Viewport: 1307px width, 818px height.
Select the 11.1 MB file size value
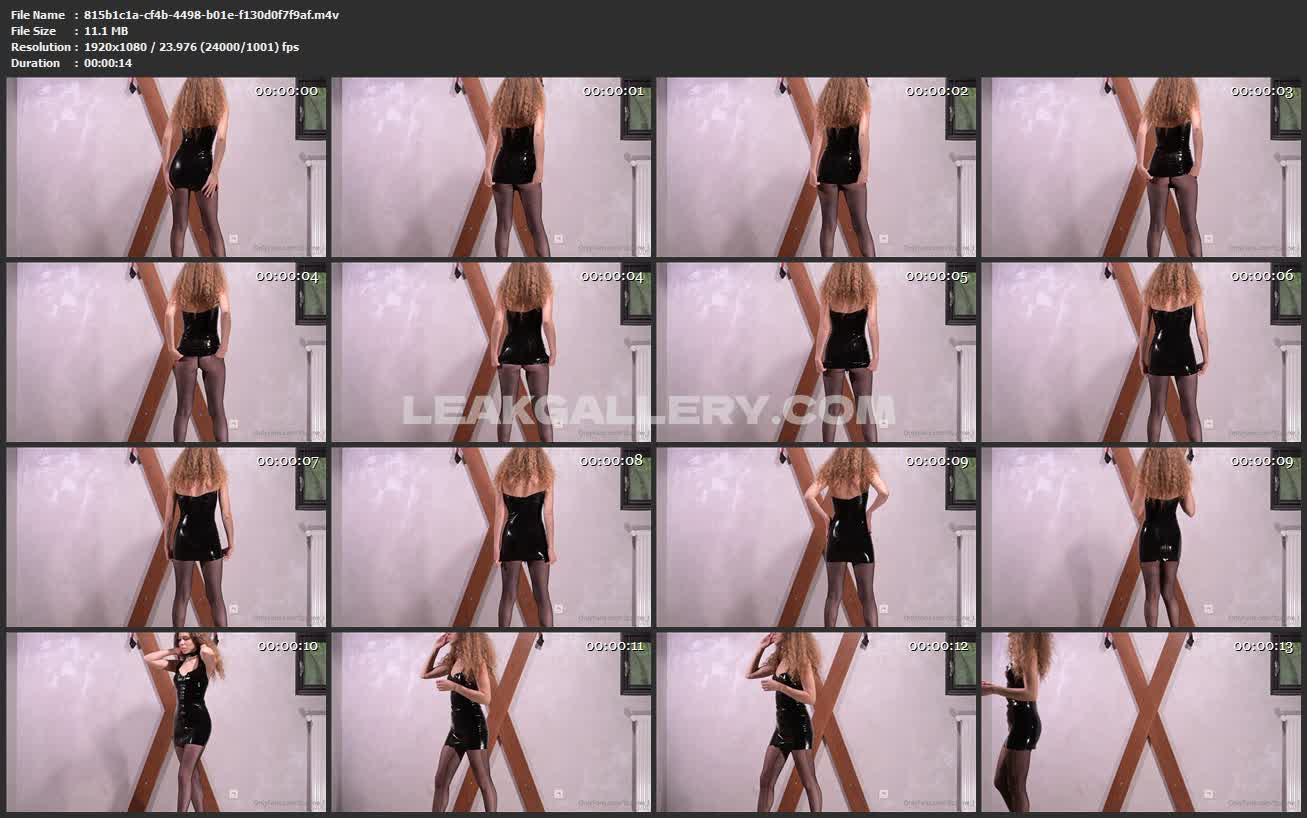coord(106,31)
